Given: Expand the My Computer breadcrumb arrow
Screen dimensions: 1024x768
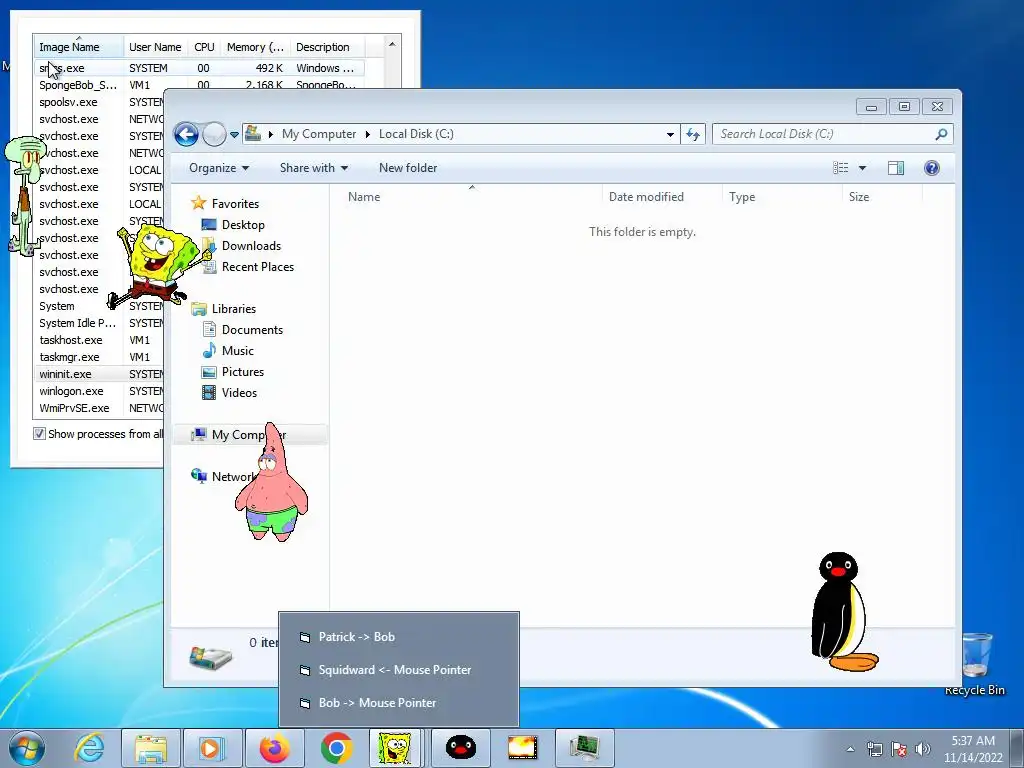Looking at the screenshot, I should 367,134.
